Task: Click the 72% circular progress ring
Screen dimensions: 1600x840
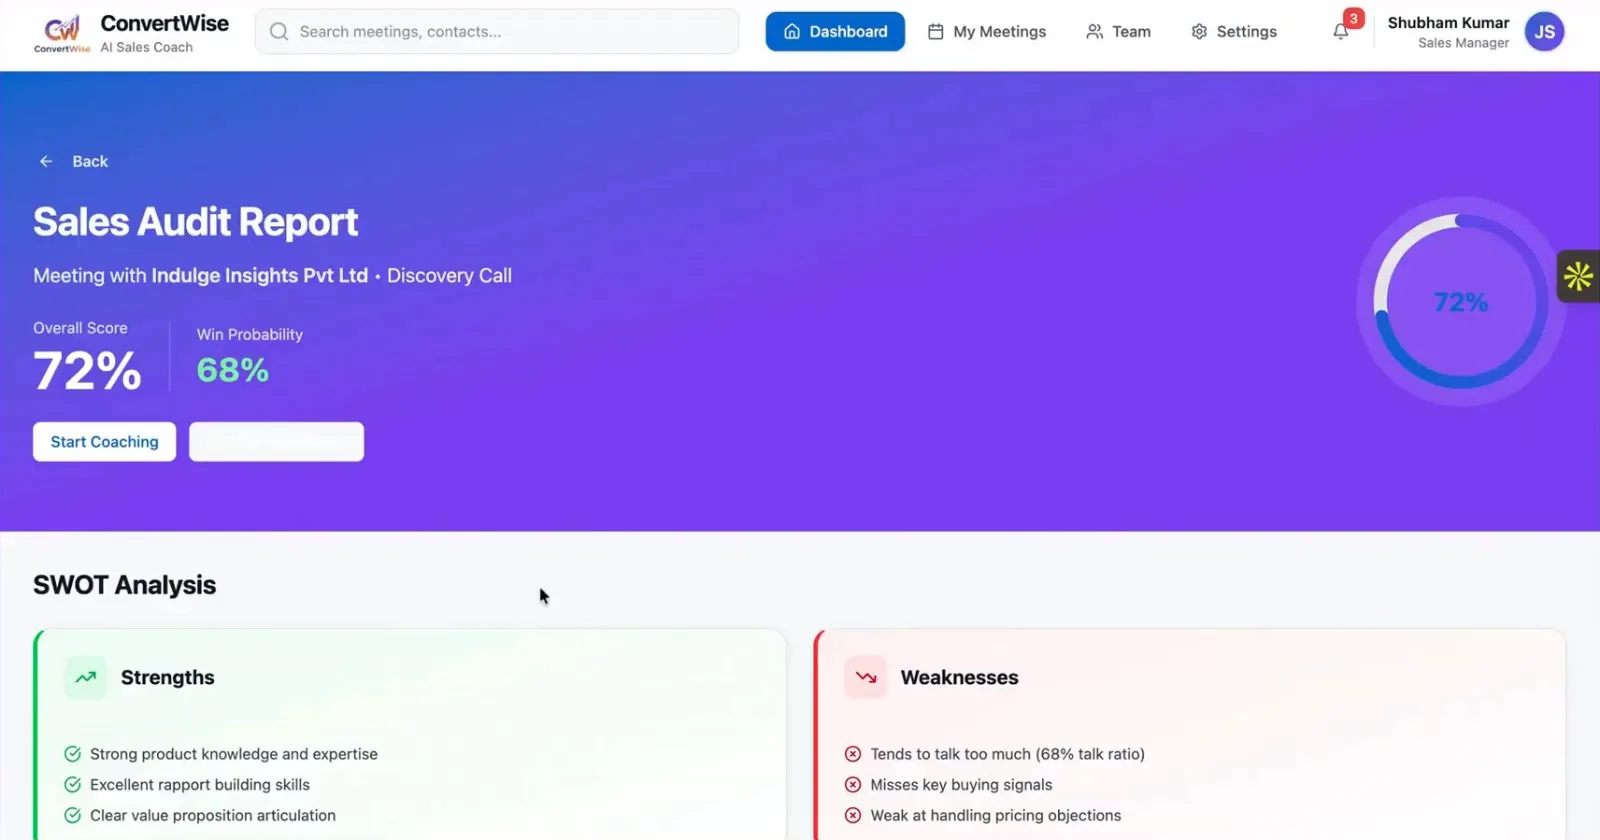Action: click(1460, 302)
